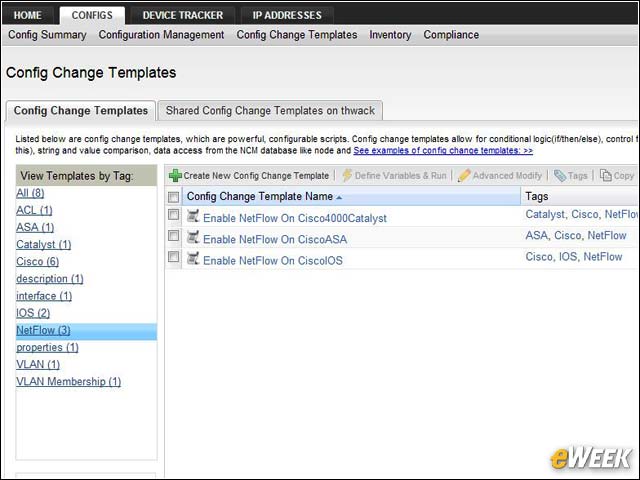Click Advanced Modify button
Viewport: 640px width, 480px height.
(x=500, y=176)
